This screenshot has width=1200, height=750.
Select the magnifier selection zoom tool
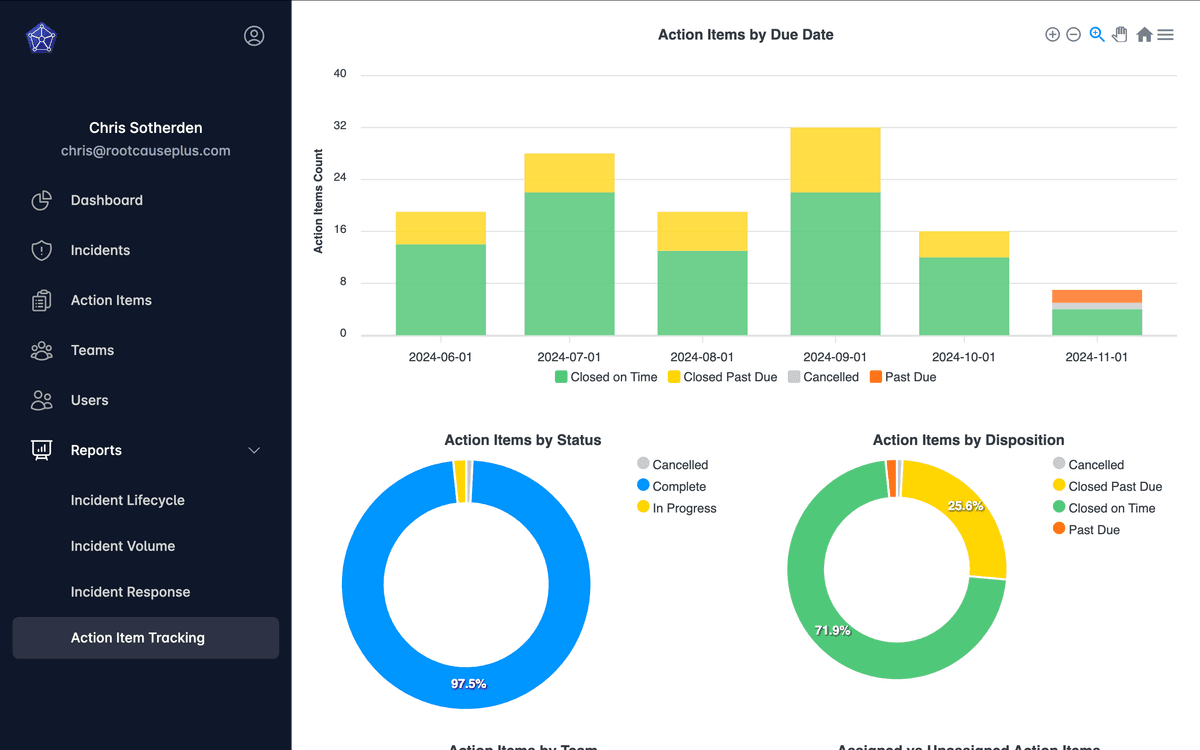tap(1097, 35)
